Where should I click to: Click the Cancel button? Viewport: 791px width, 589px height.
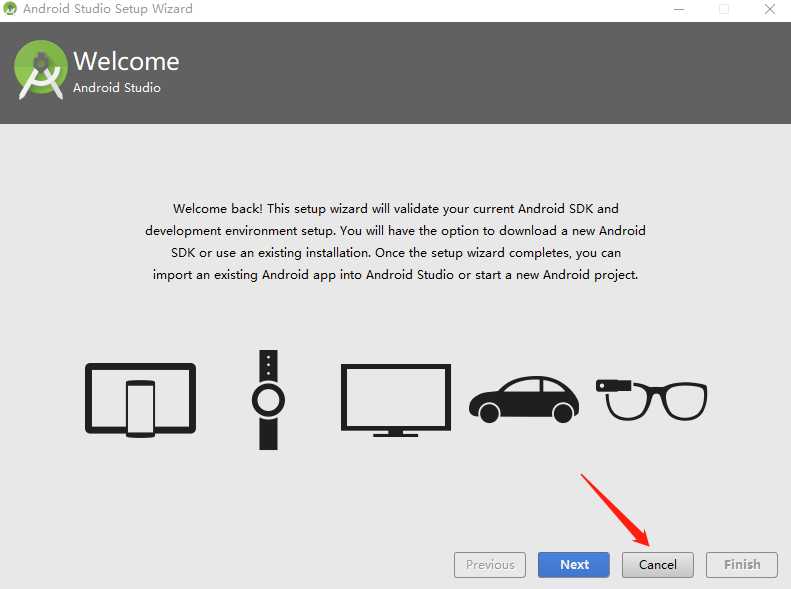(657, 565)
